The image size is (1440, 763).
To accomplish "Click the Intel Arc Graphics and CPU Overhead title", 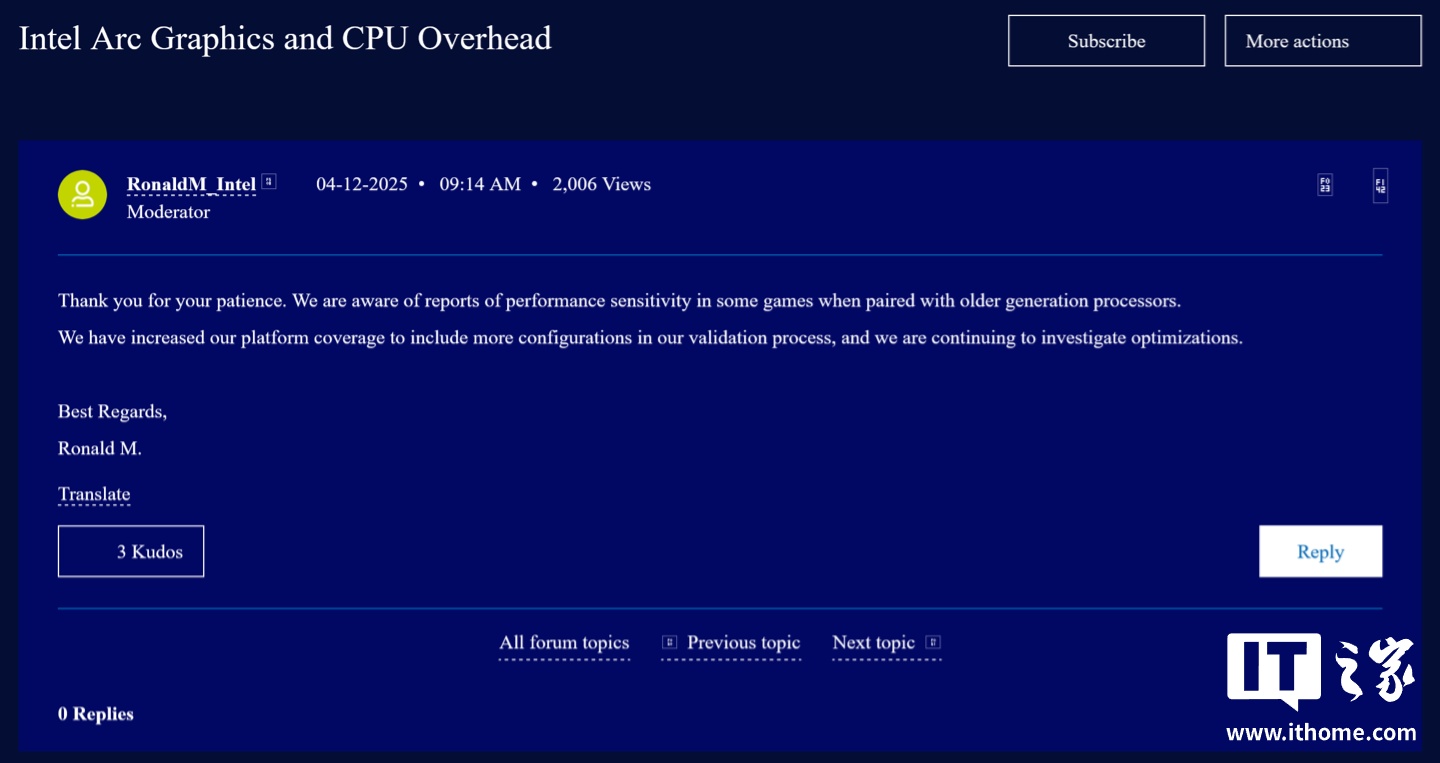I will (x=285, y=38).
